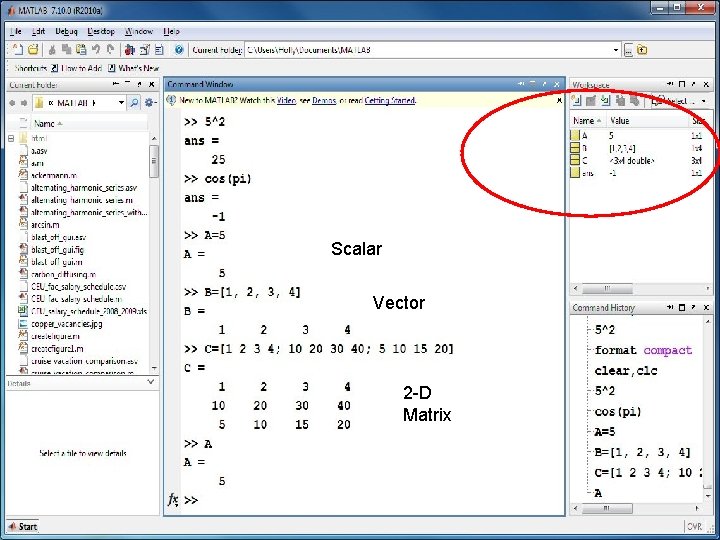Click the Demos link in the banner

[x=324, y=100]
